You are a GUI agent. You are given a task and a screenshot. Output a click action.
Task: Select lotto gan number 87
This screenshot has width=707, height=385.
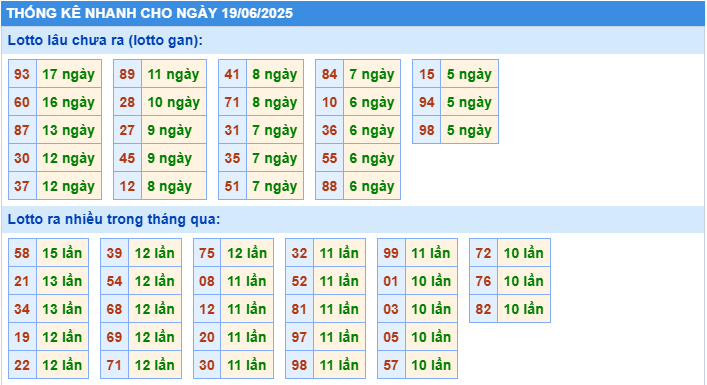click(22, 130)
